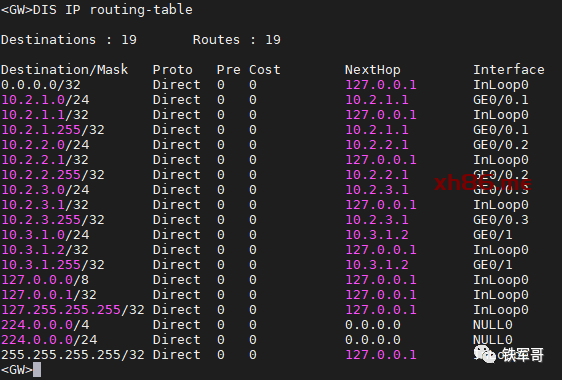Click the Destinations : 19 summary text
This screenshot has height=380, width=562.
[x=69, y=40]
